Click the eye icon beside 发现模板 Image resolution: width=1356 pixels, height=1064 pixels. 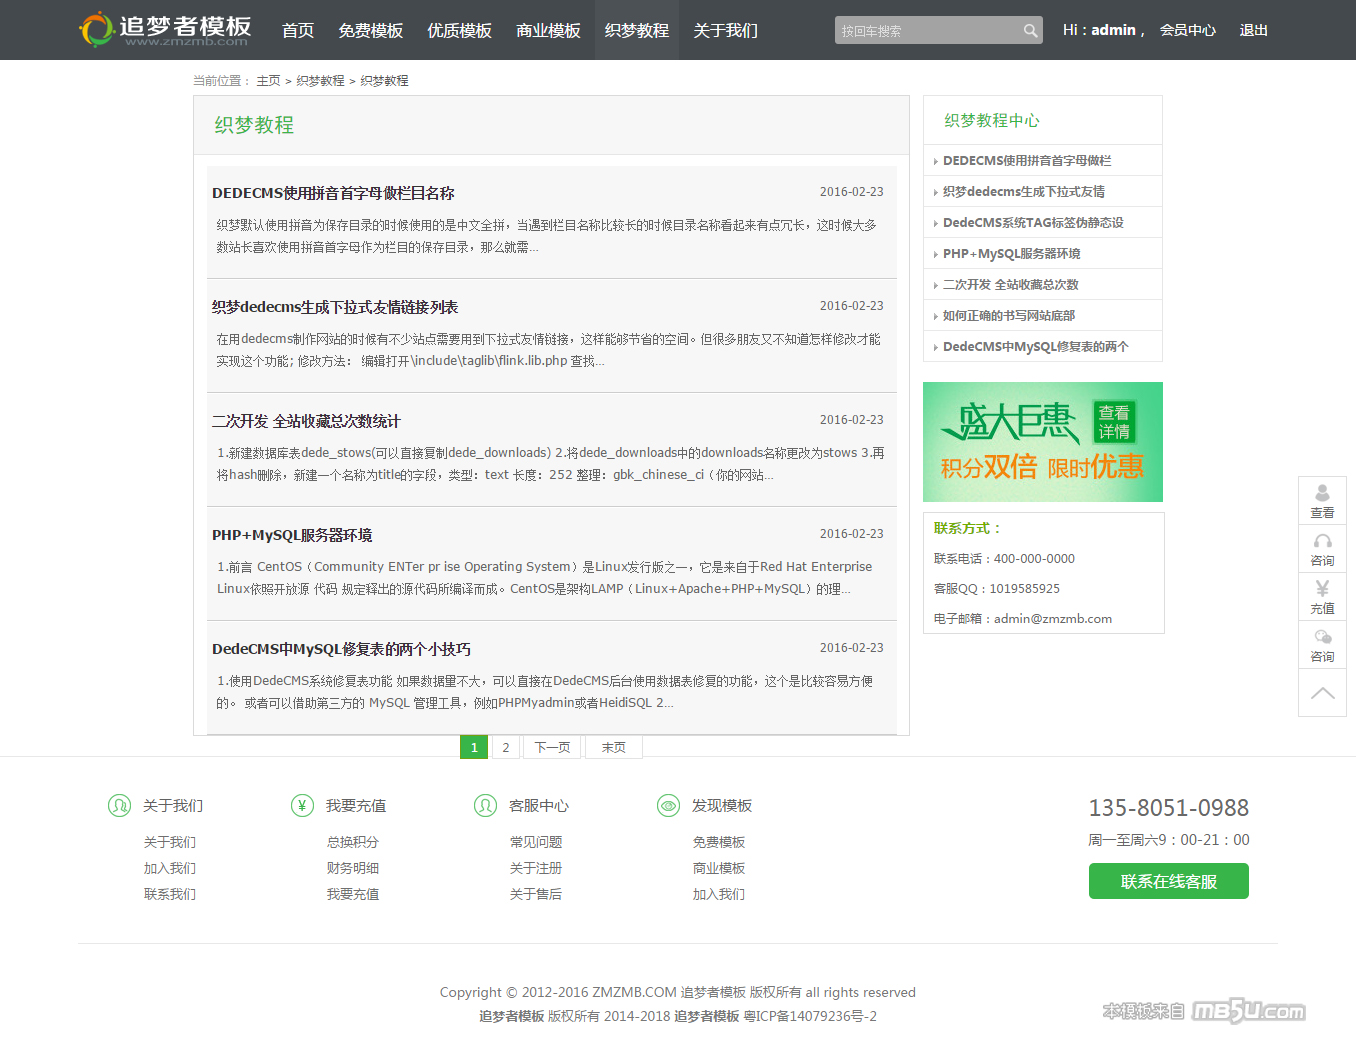click(x=668, y=805)
